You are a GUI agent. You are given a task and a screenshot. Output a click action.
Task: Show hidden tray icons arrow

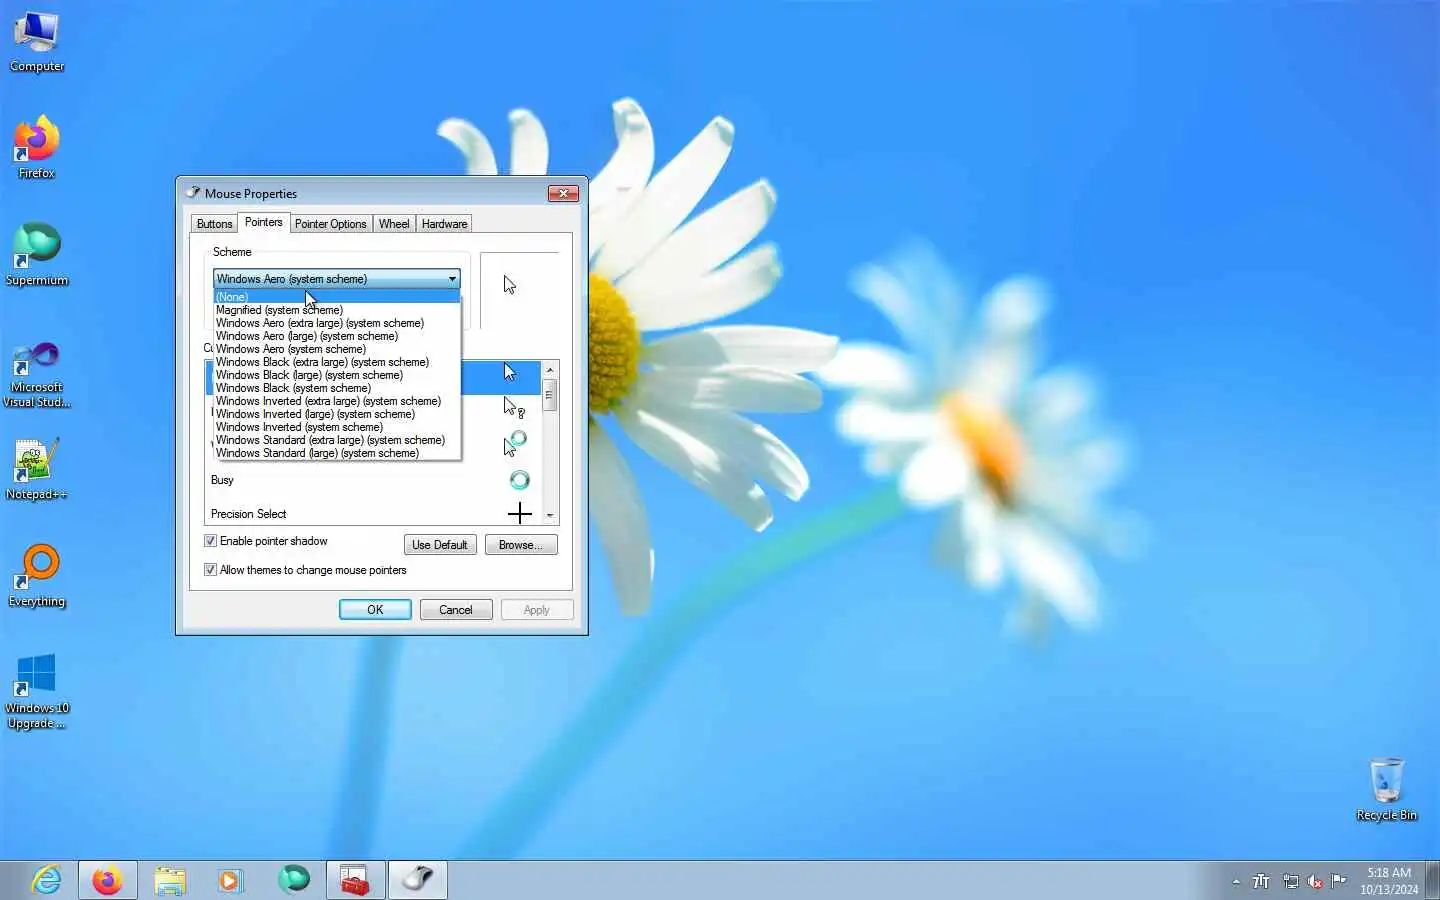pyautogui.click(x=1236, y=881)
